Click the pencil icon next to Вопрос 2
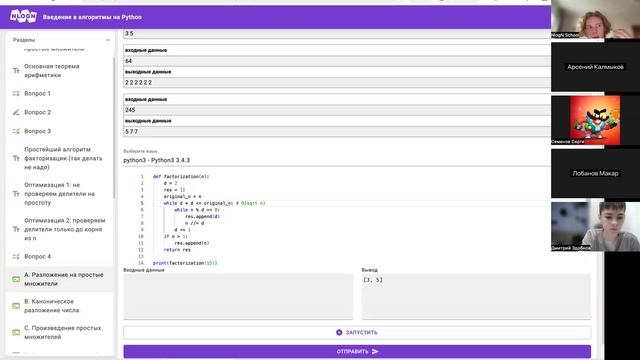This screenshot has height=360, width=640. (16, 112)
